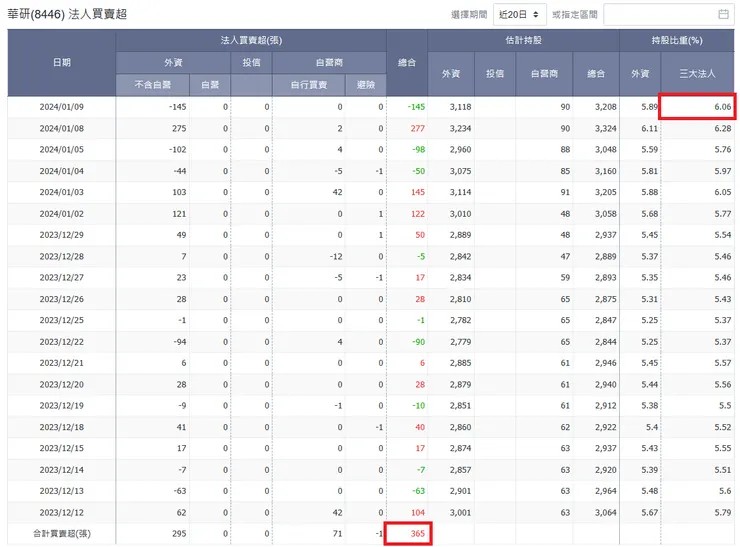This screenshot has height=547, width=740.
Task: Select the 2023/12/27 date cell
Action: [x=62, y=278]
